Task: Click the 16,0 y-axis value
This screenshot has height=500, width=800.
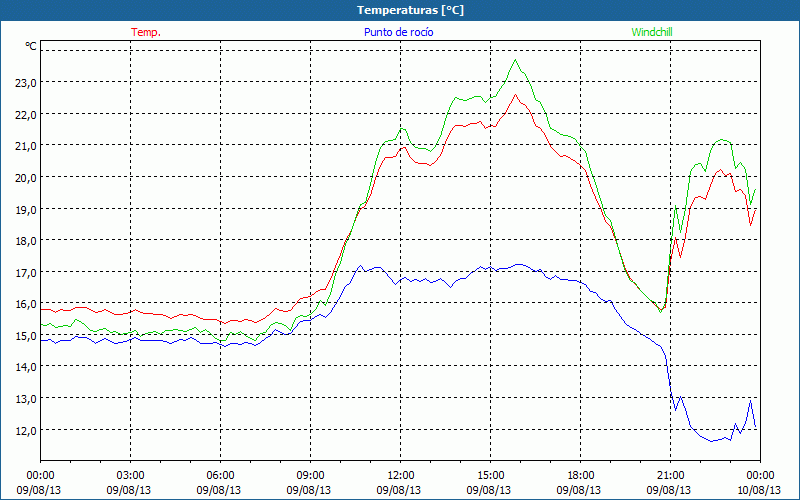Action: pyautogui.click(x=26, y=305)
